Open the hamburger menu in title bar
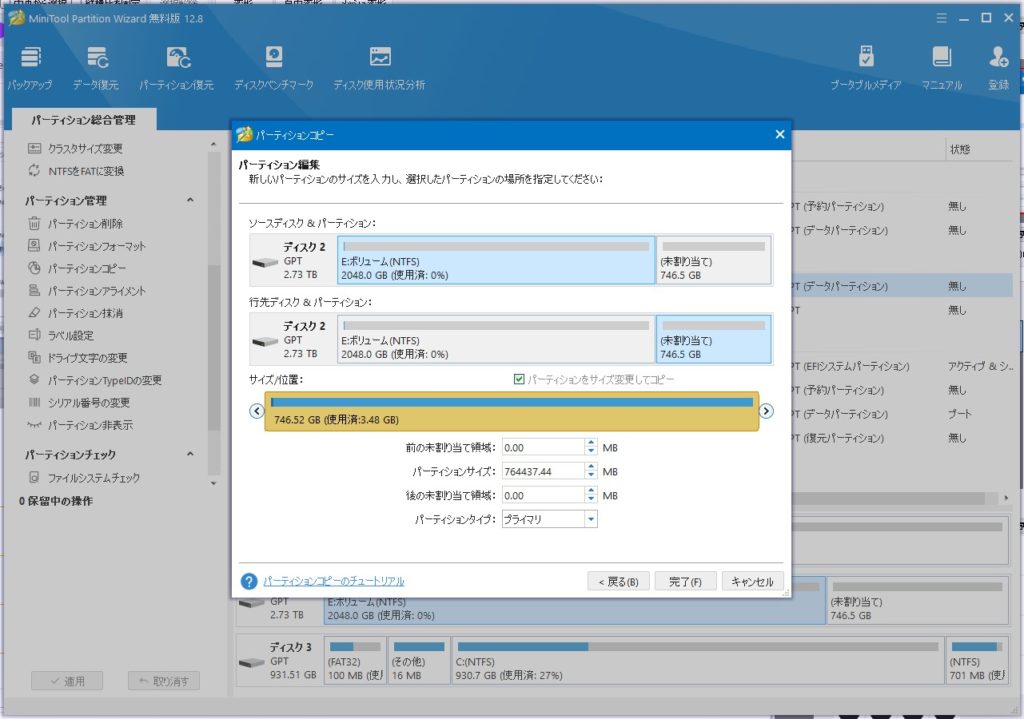 (940, 18)
